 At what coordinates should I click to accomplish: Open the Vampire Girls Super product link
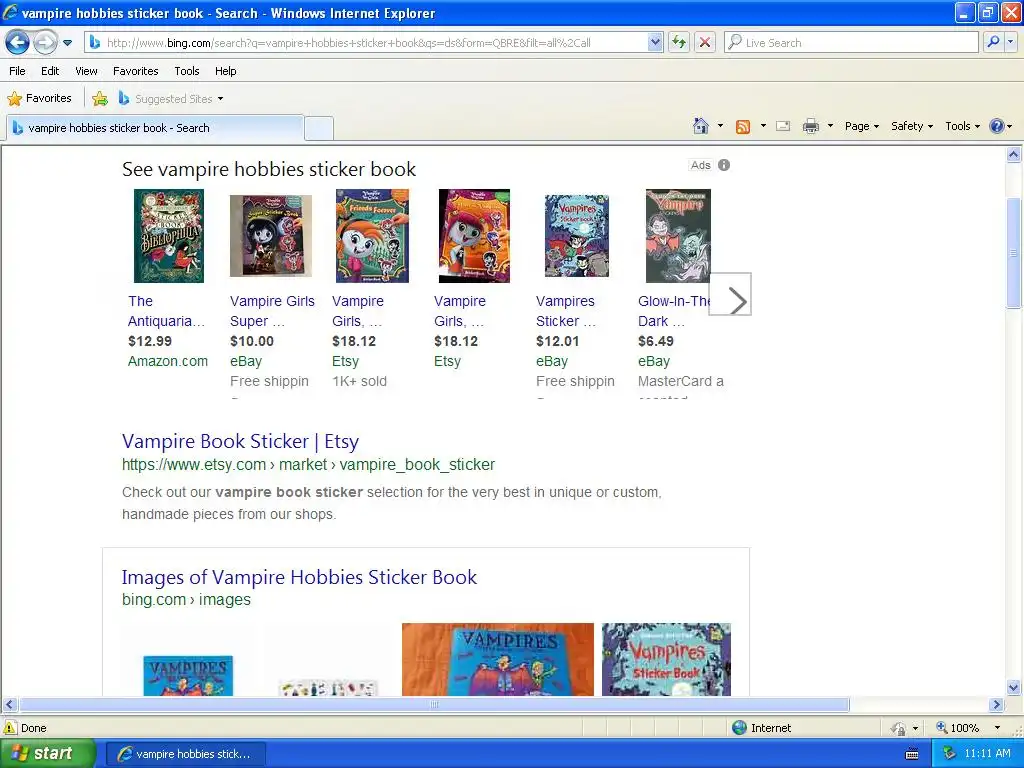point(272,311)
